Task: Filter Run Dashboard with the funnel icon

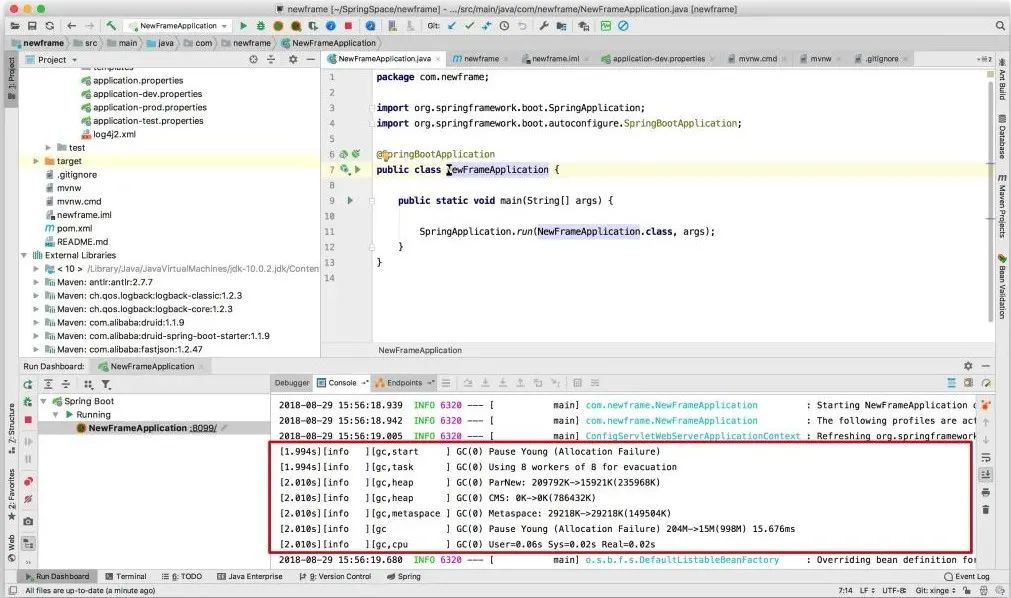Action: pos(106,384)
